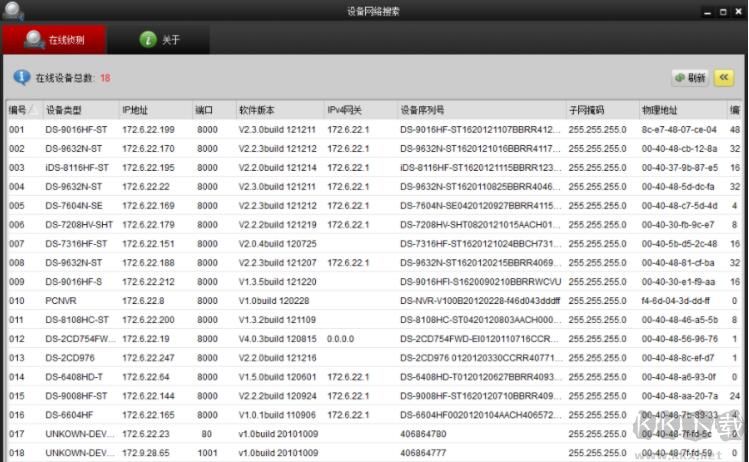Image resolution: width=749 pixels, height=462 pixels.
Task: Select IP address 172.6.22.188
Action: point(148,263)
